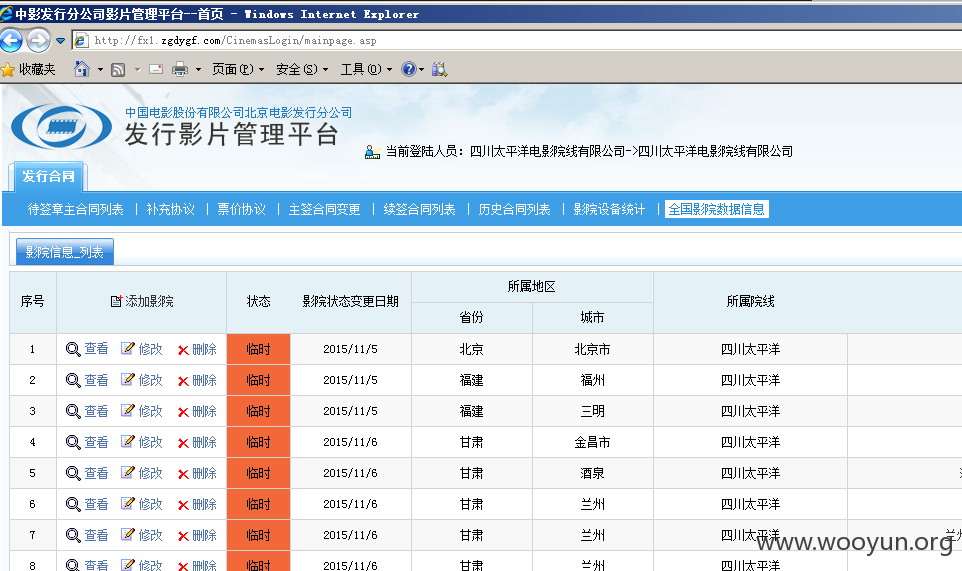Screen dimensions: 962x571
Task: Click city cell 酒泉 in row 5
Action: coord(592,473)
